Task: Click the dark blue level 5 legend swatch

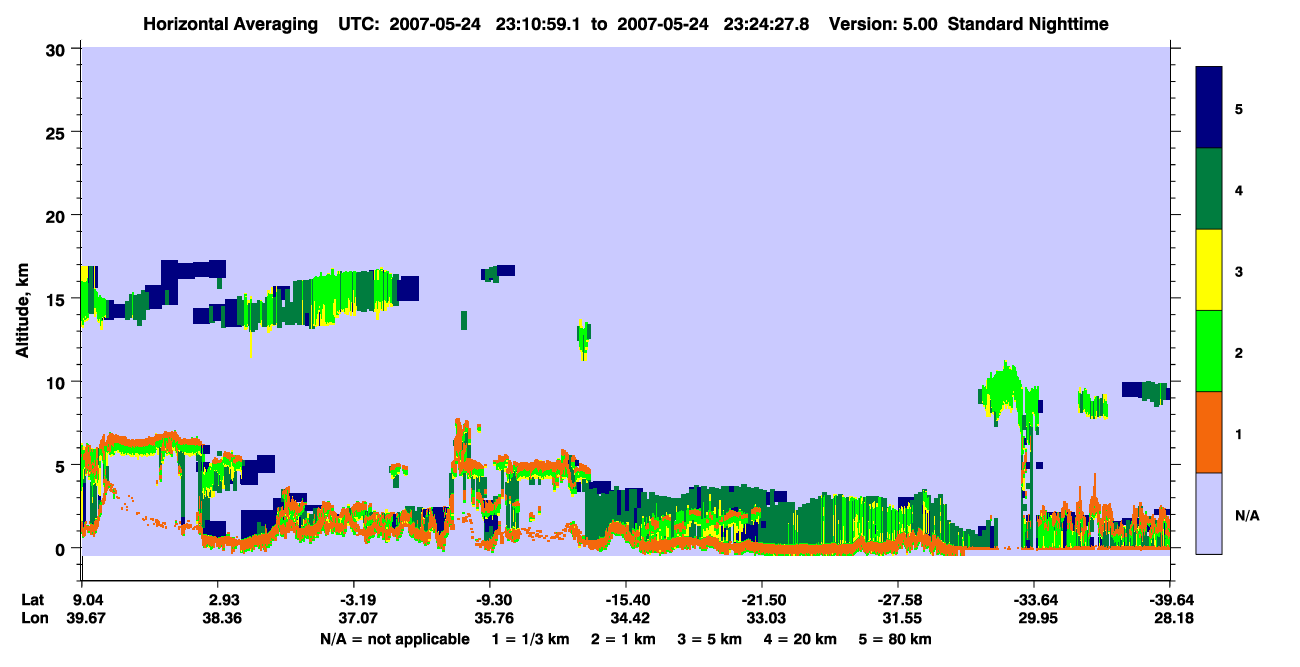Action: [x=1209, y=108]
